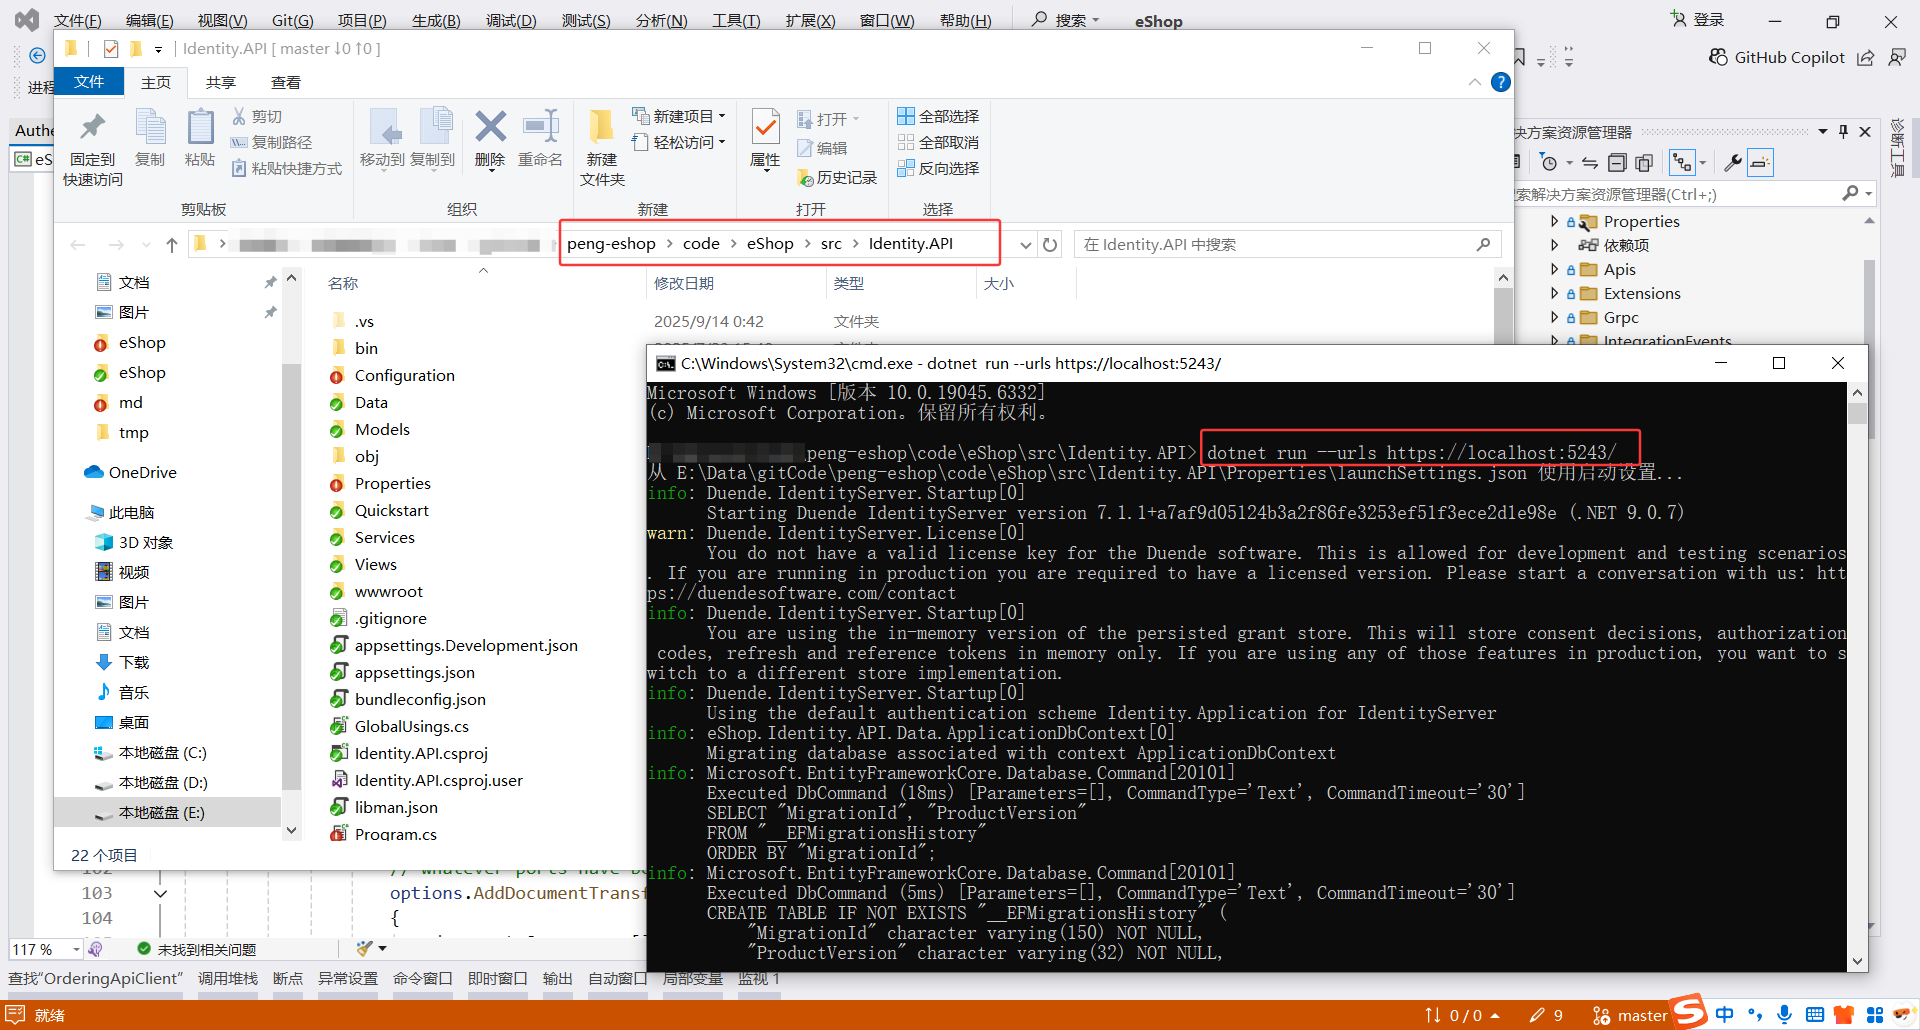Click Cut in the clipboard group
Image resolution: width=1920 pixels, height=1030 pixels.
[257, 117]
